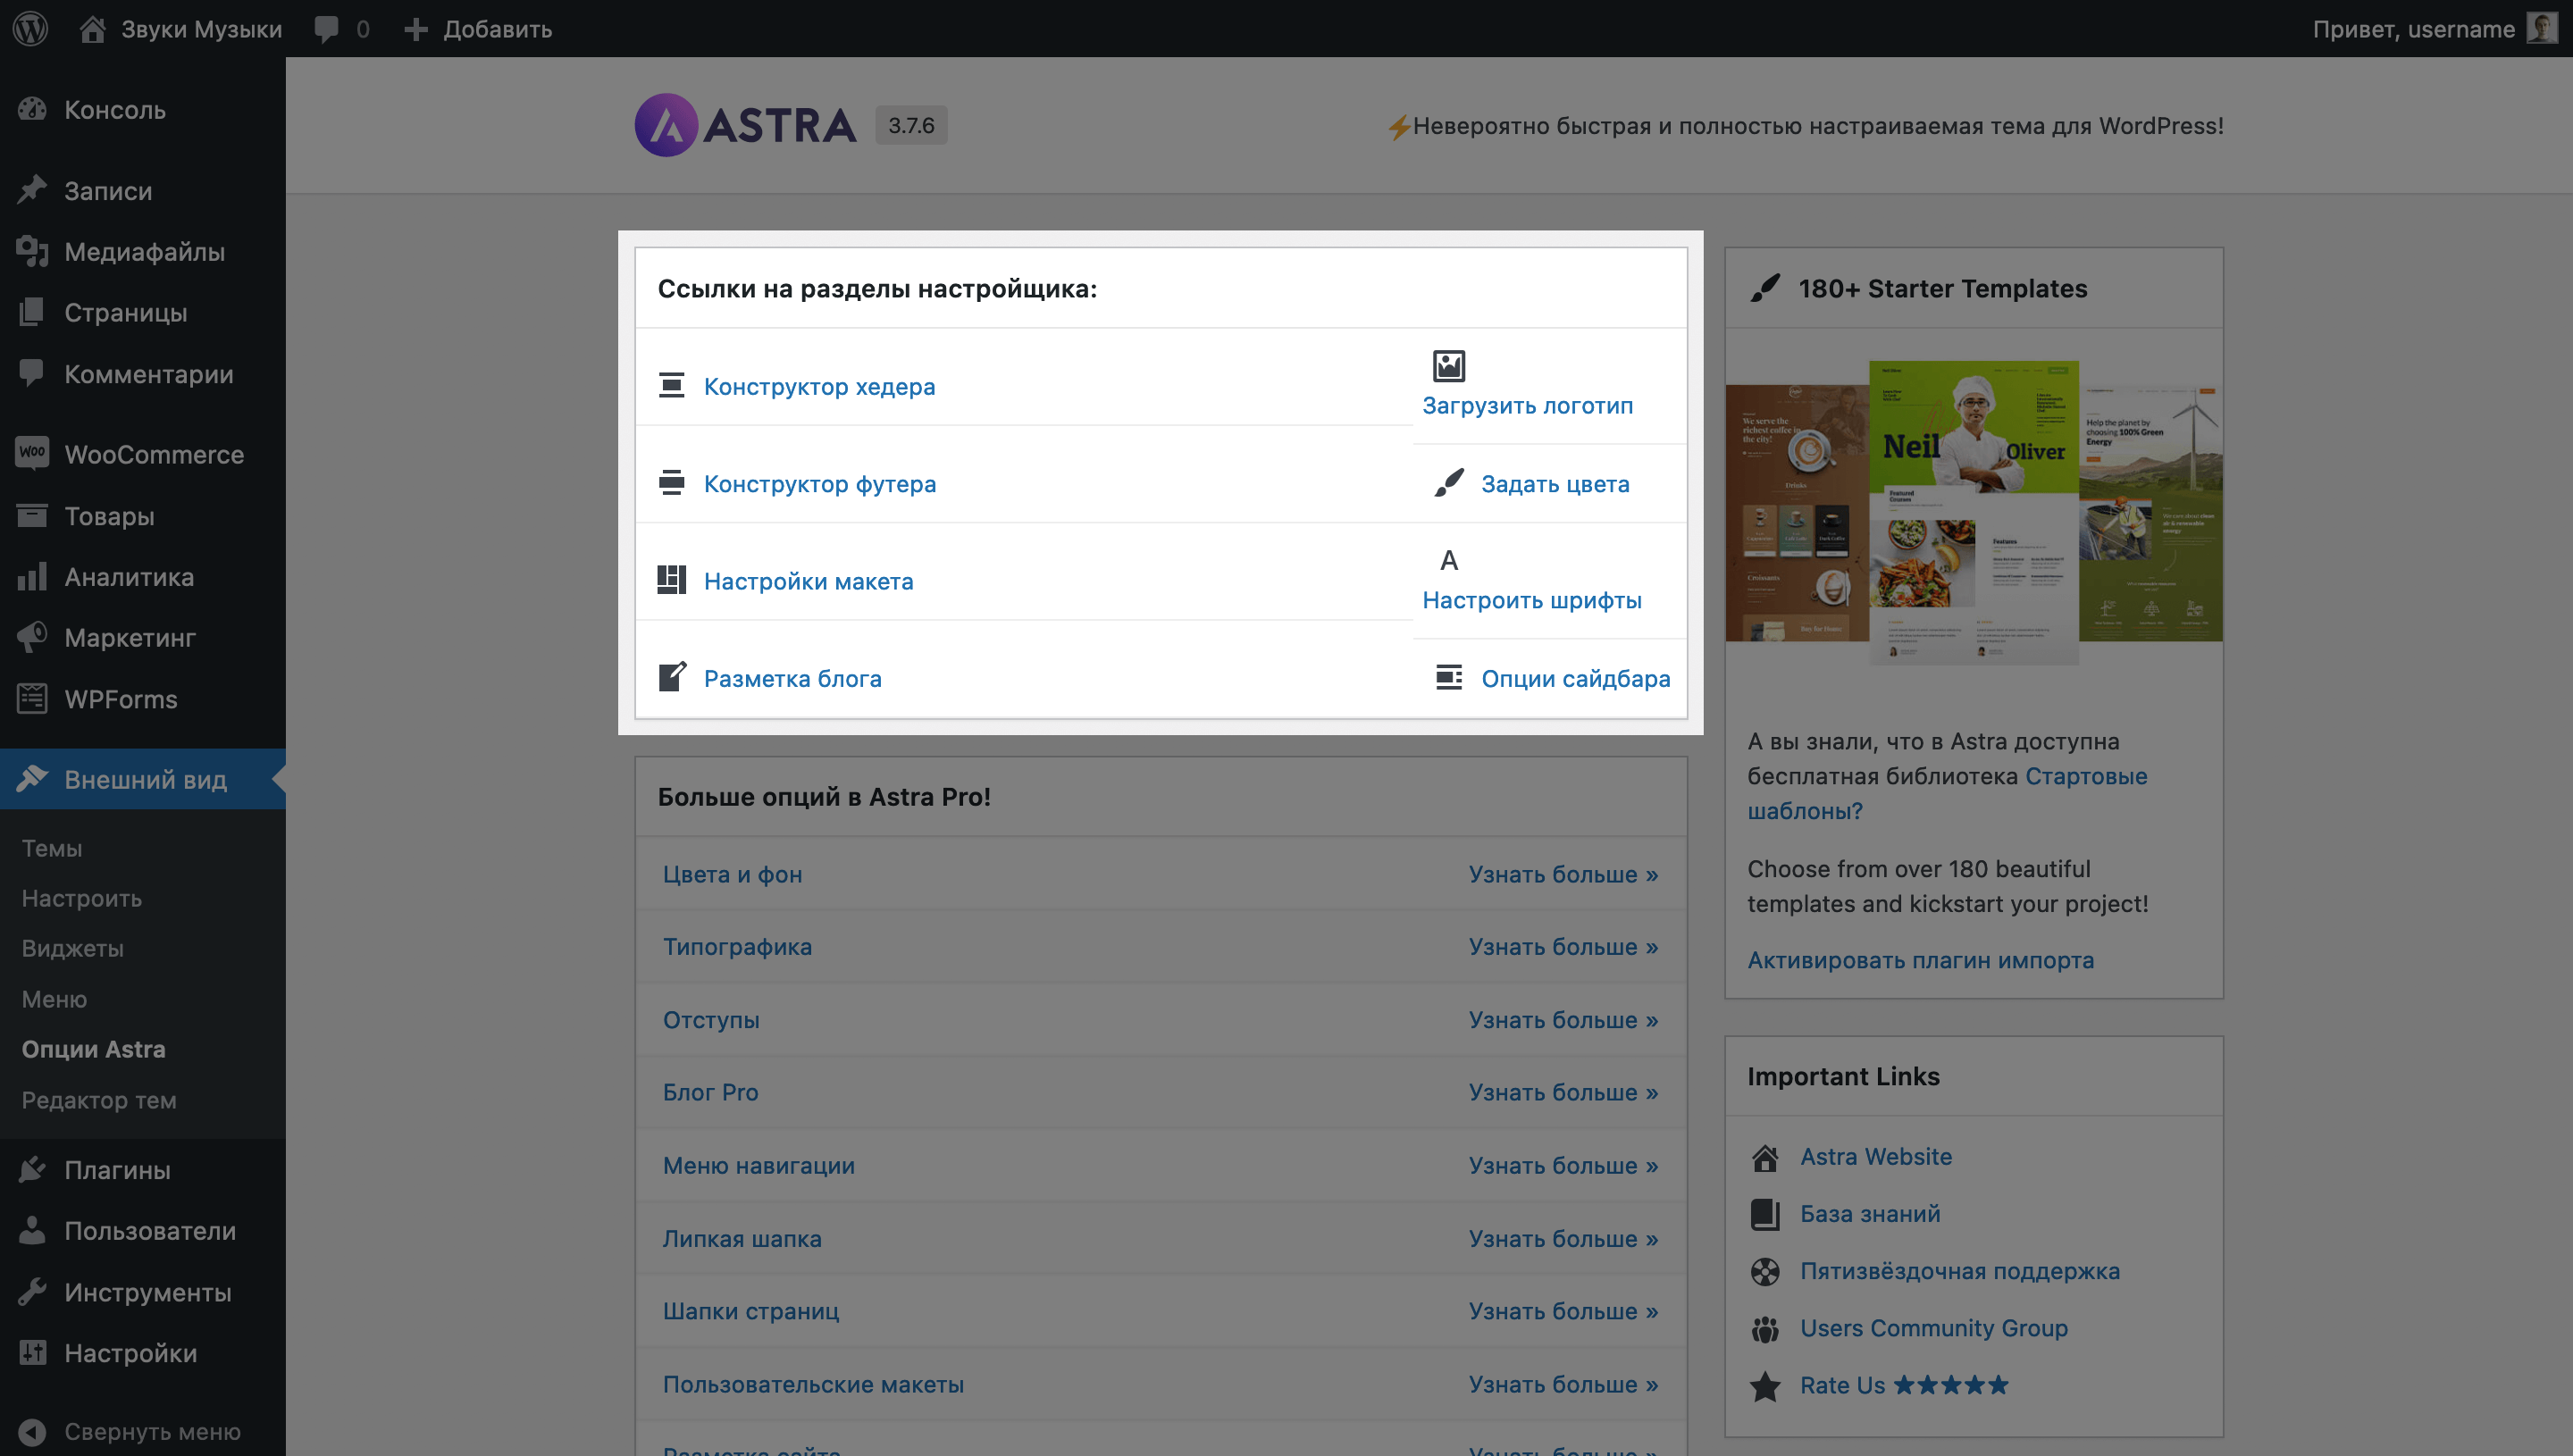Open the Темы submenu item

point(52,848)
